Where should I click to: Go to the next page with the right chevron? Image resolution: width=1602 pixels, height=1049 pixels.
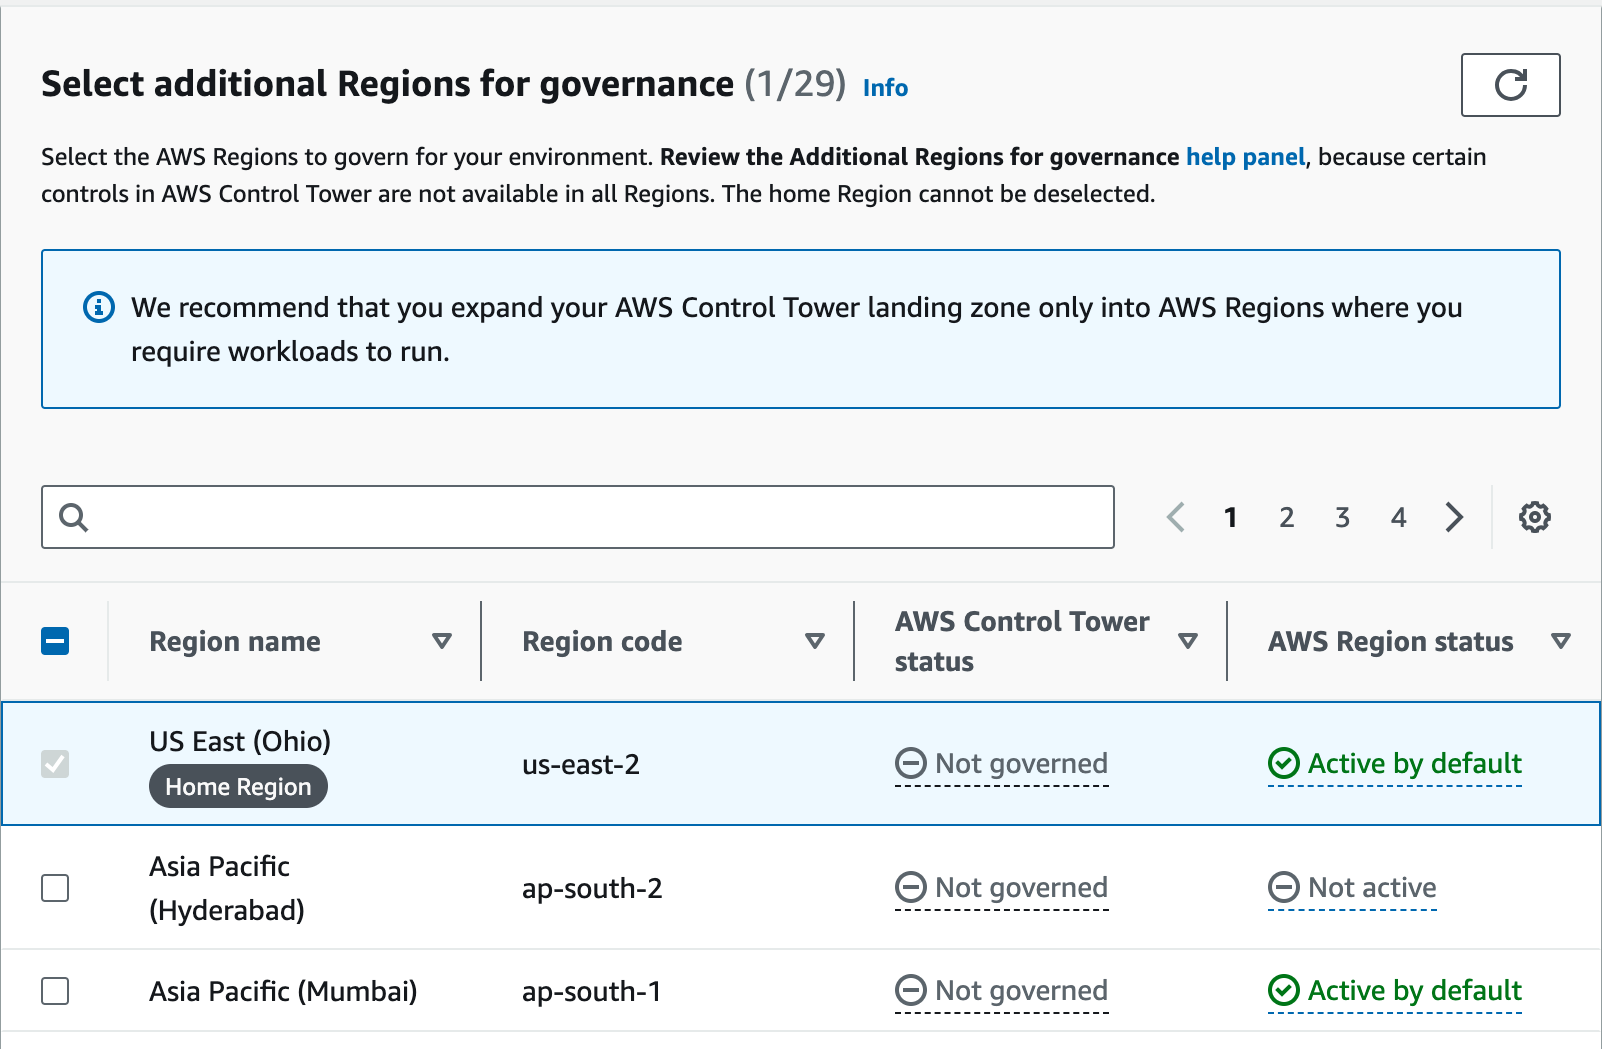[1454, 517]
